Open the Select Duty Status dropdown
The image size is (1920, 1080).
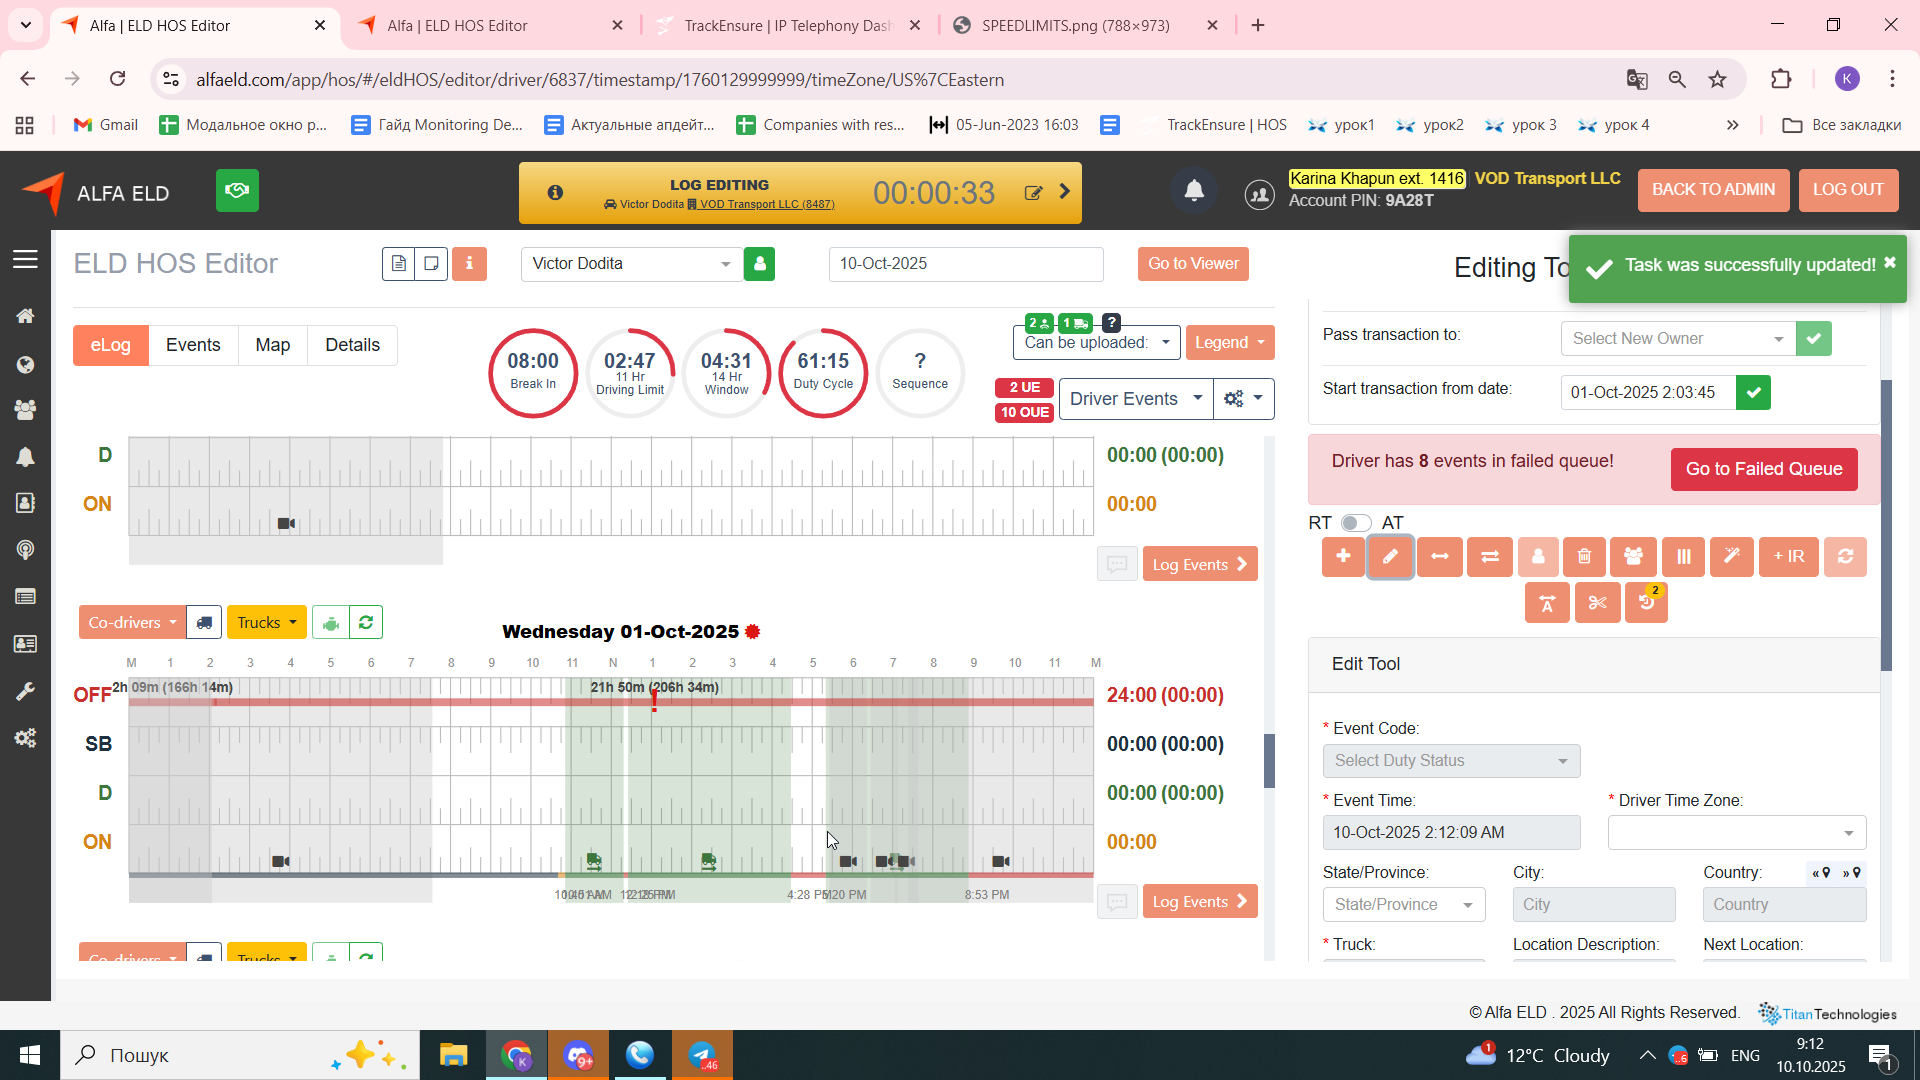[x=1451, y=761]
